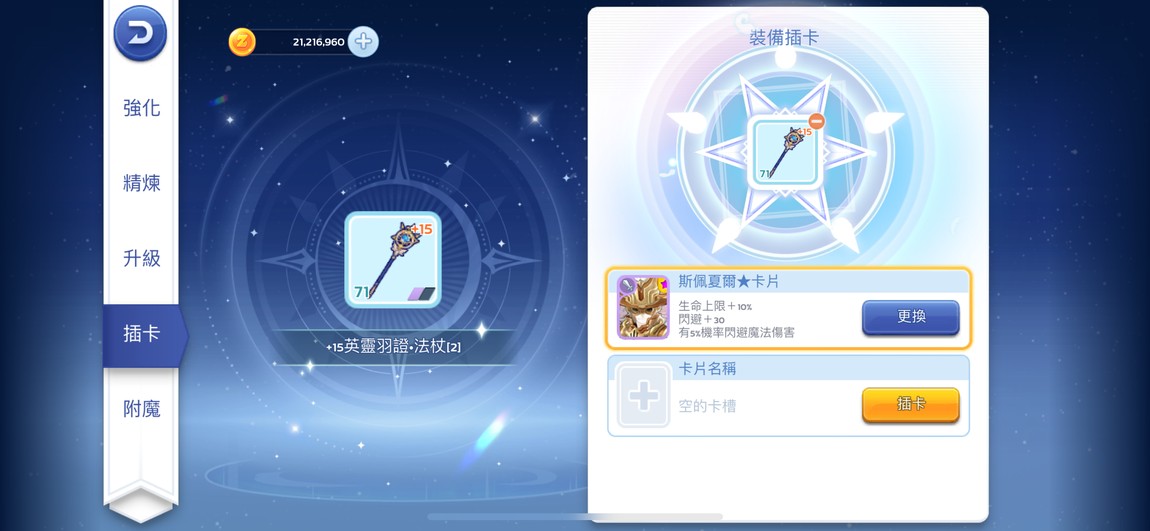This screenshot has width=1150, height=531.
Task: View the 斯佩夏爾★卡片 card portrait
Action: 643,307
